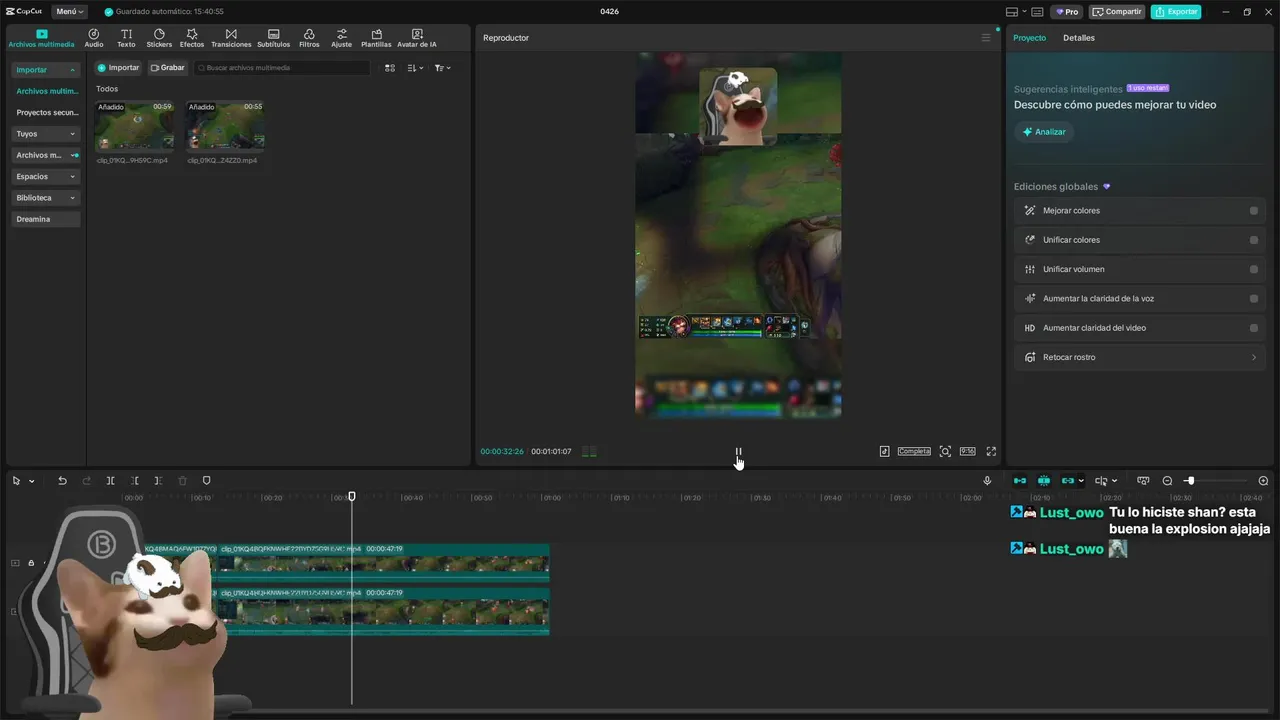Switch to the Detalles tab
Image resolution: width=1280 pixels, height=720 pixels.
tap(1078, 38)
